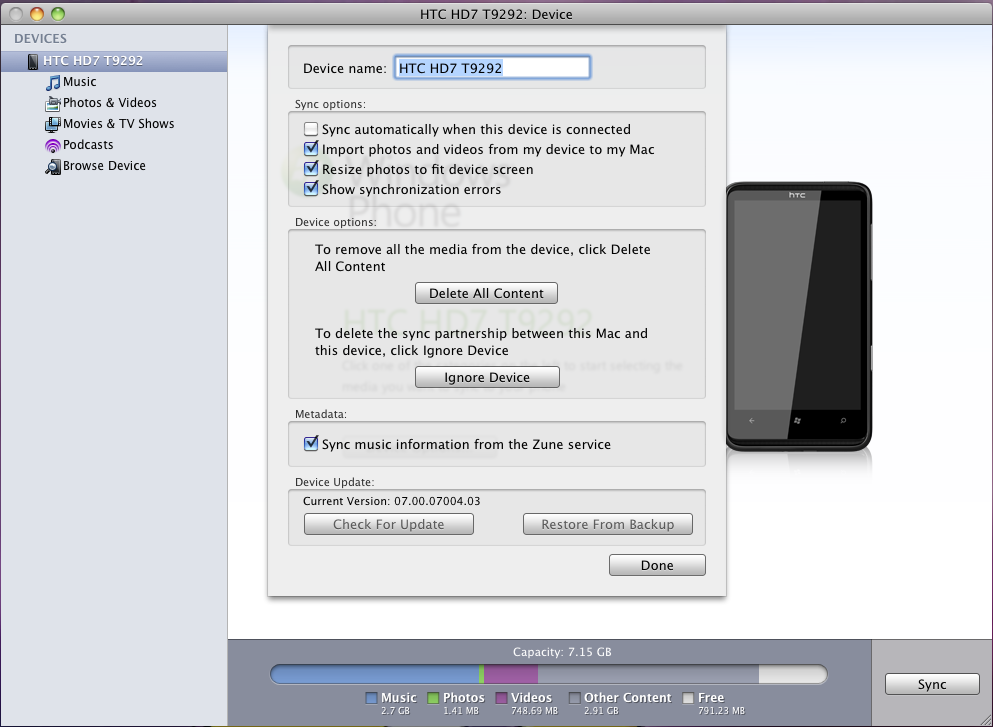The image size is (993, 727).
Task: Click the Sync button
Action: point(932,685)
